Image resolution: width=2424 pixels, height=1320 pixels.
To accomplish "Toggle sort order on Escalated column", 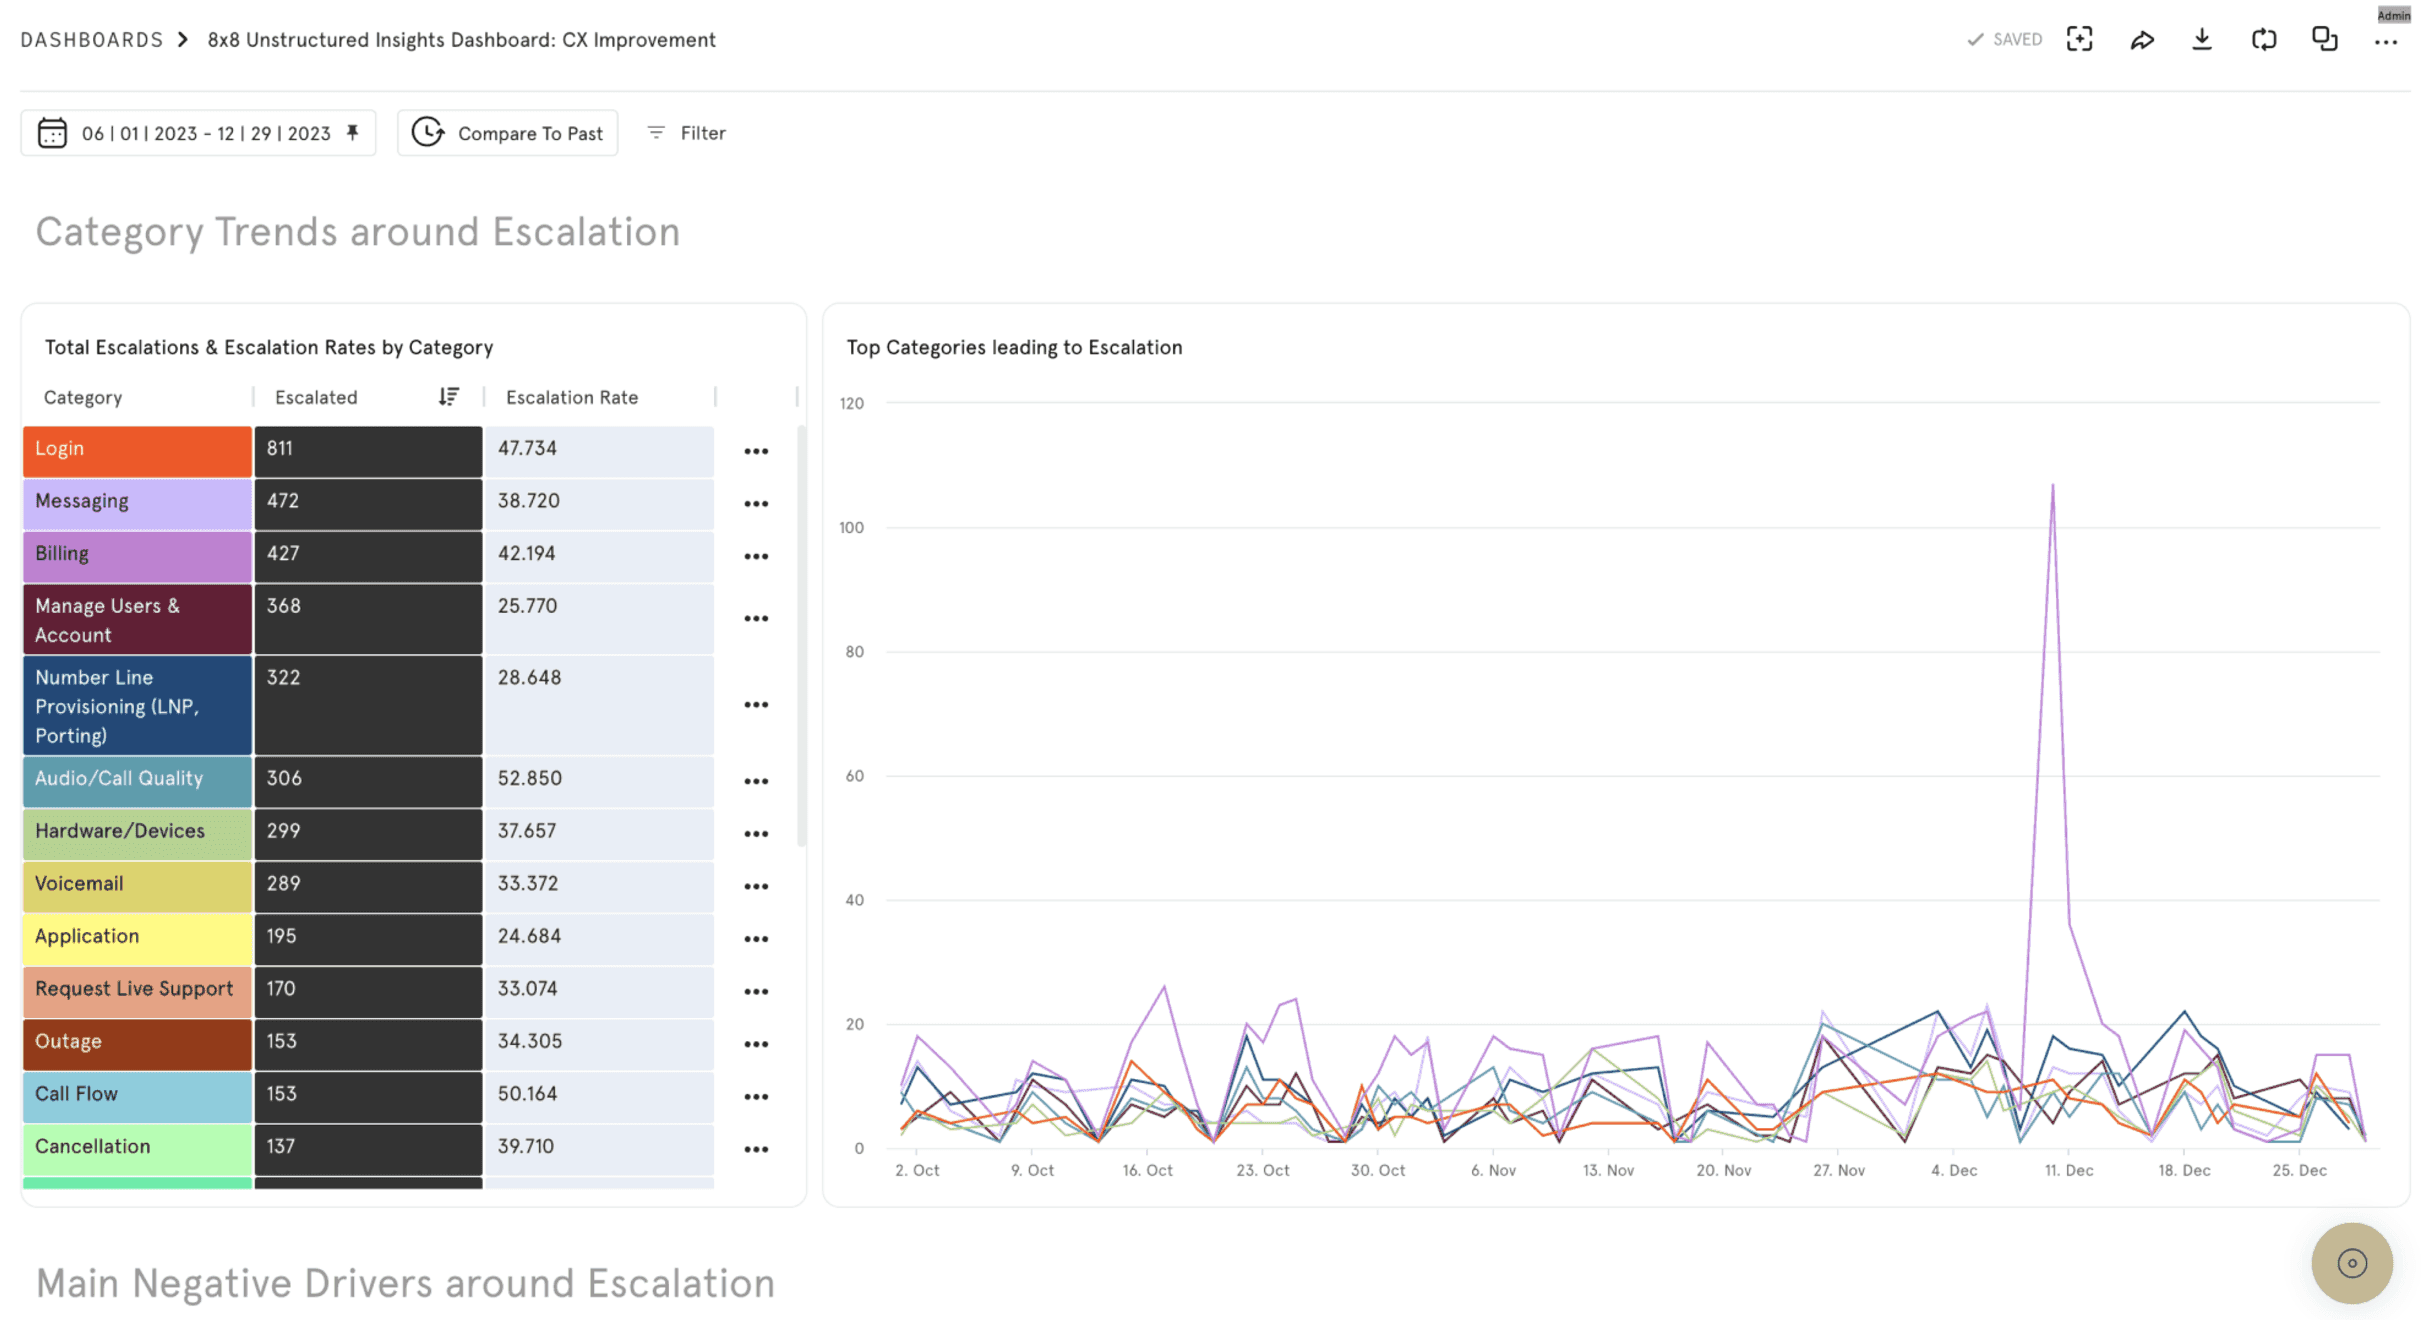I will click(x=449, y=397).
